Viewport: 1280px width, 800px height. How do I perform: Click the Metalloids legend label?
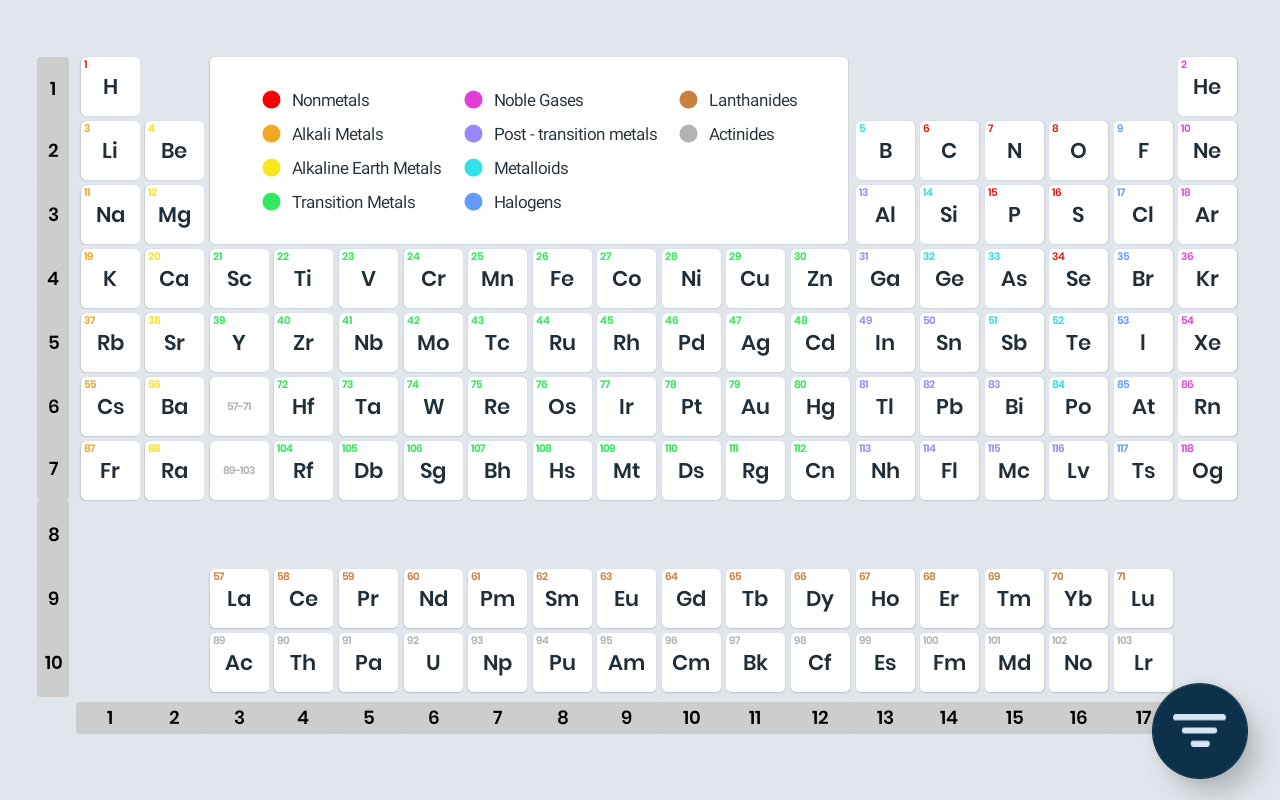pyautogui.click(x=531, y=168)
